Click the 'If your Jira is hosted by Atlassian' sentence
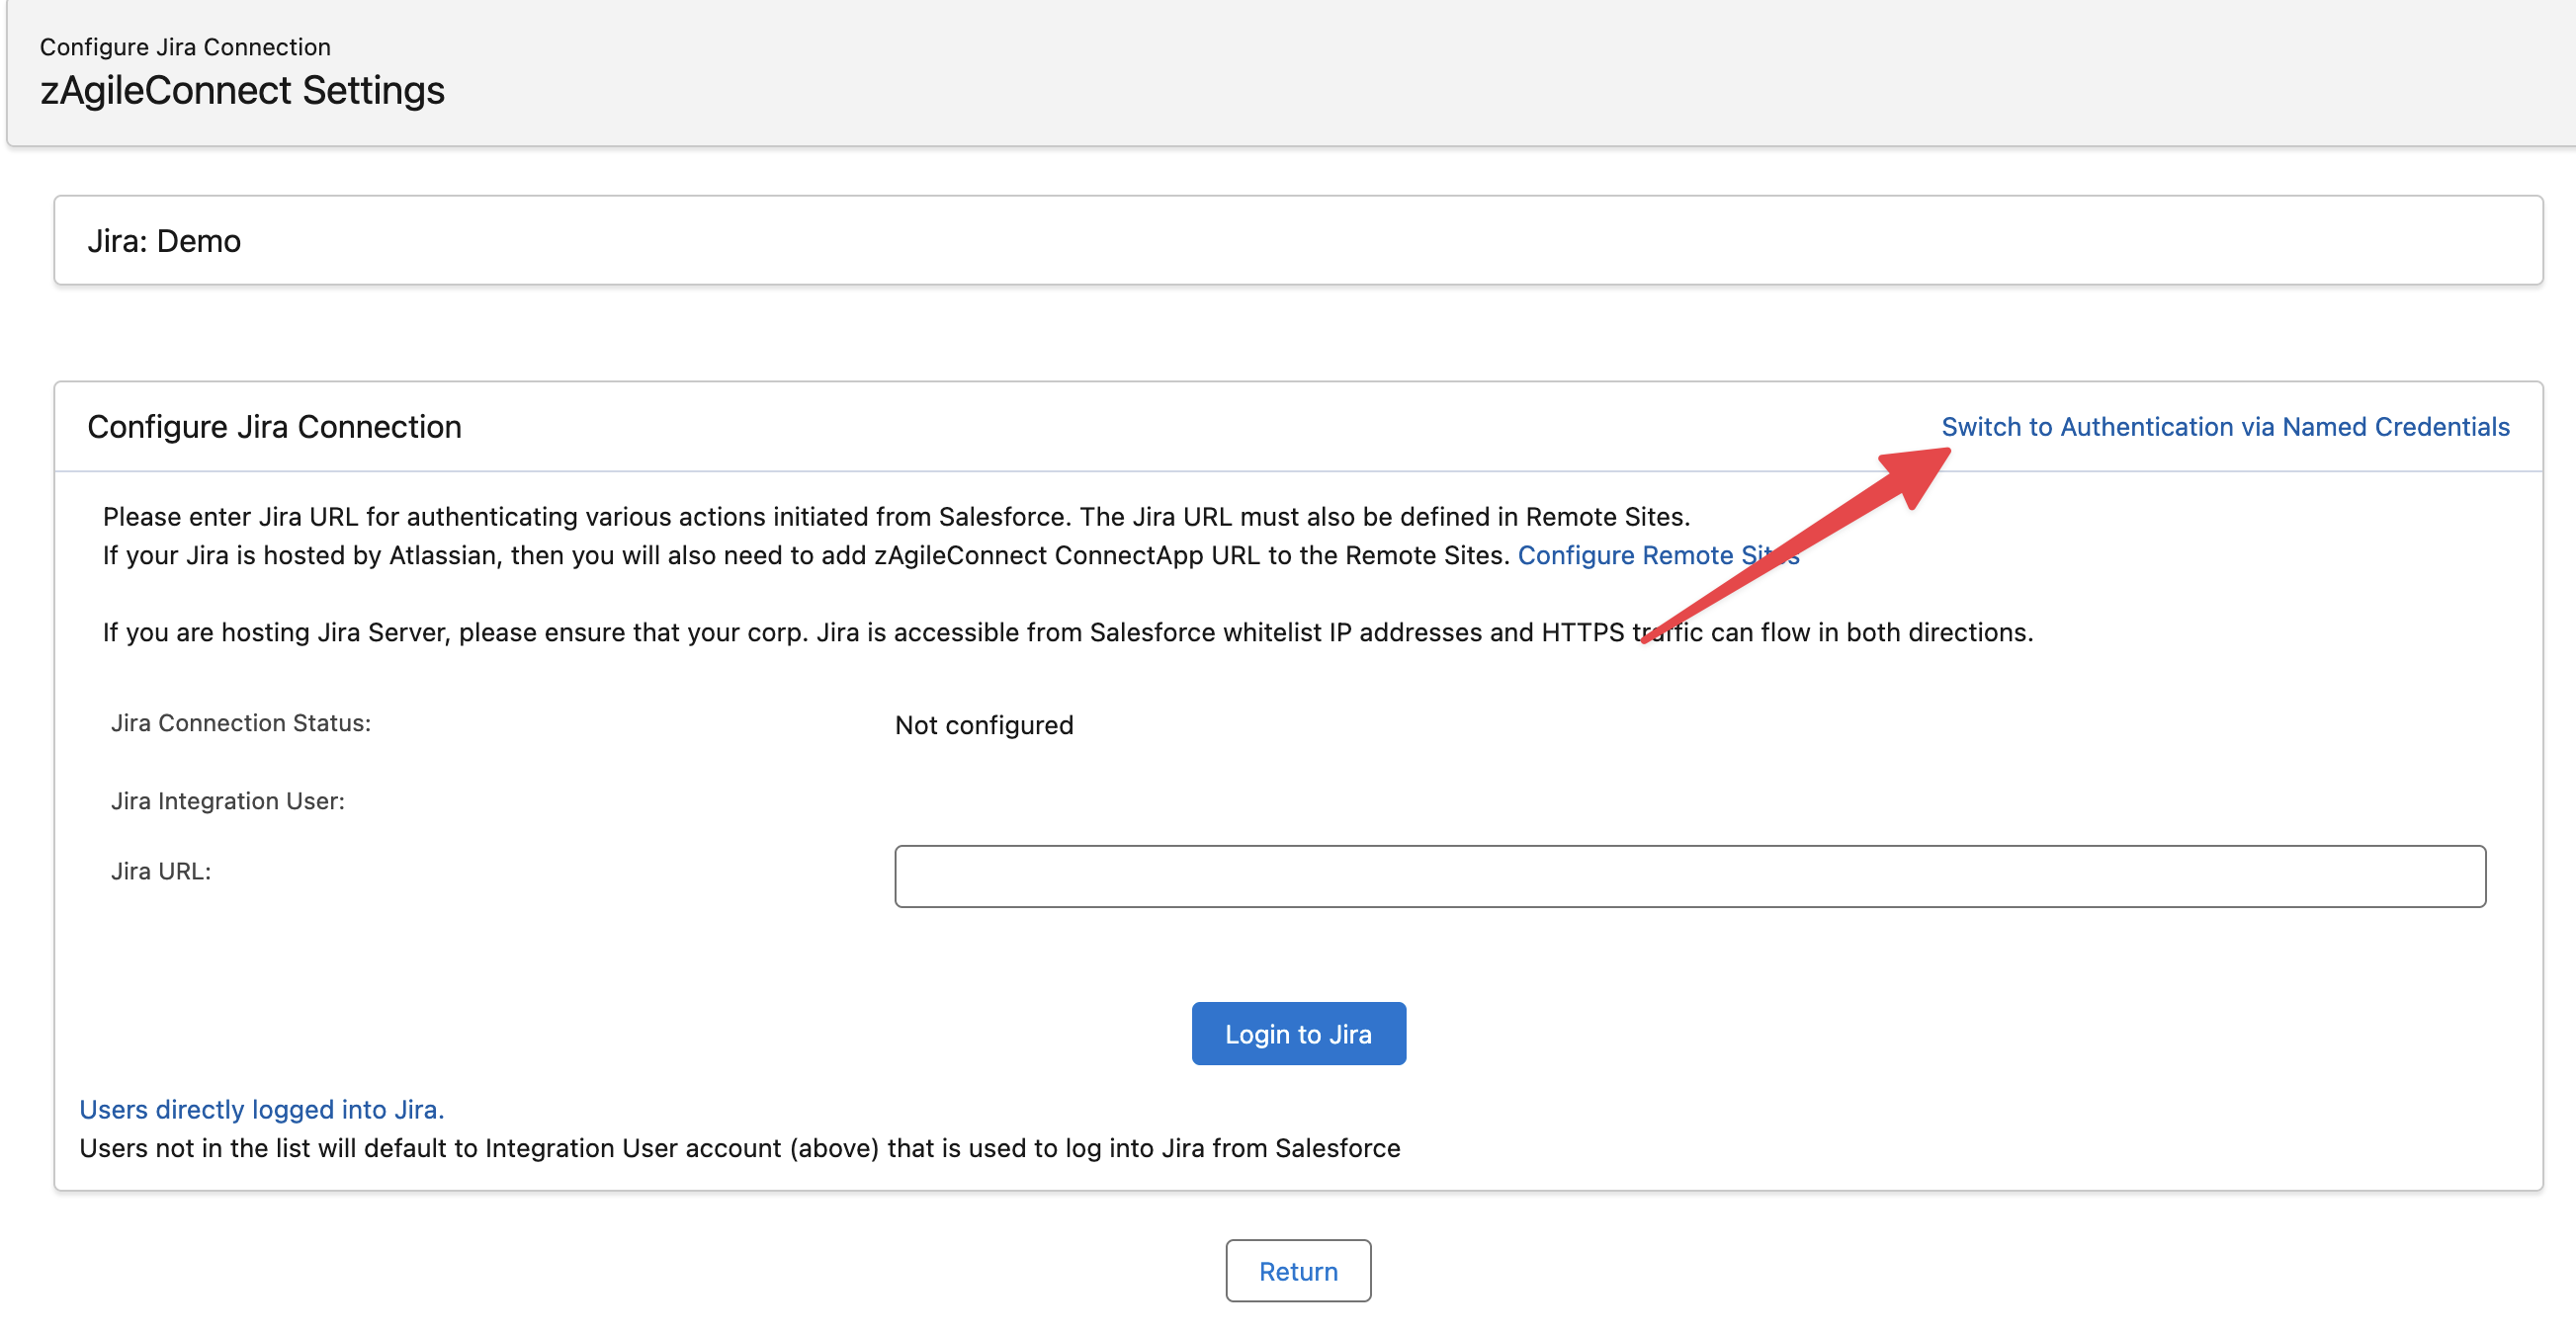 coord(805,555)
